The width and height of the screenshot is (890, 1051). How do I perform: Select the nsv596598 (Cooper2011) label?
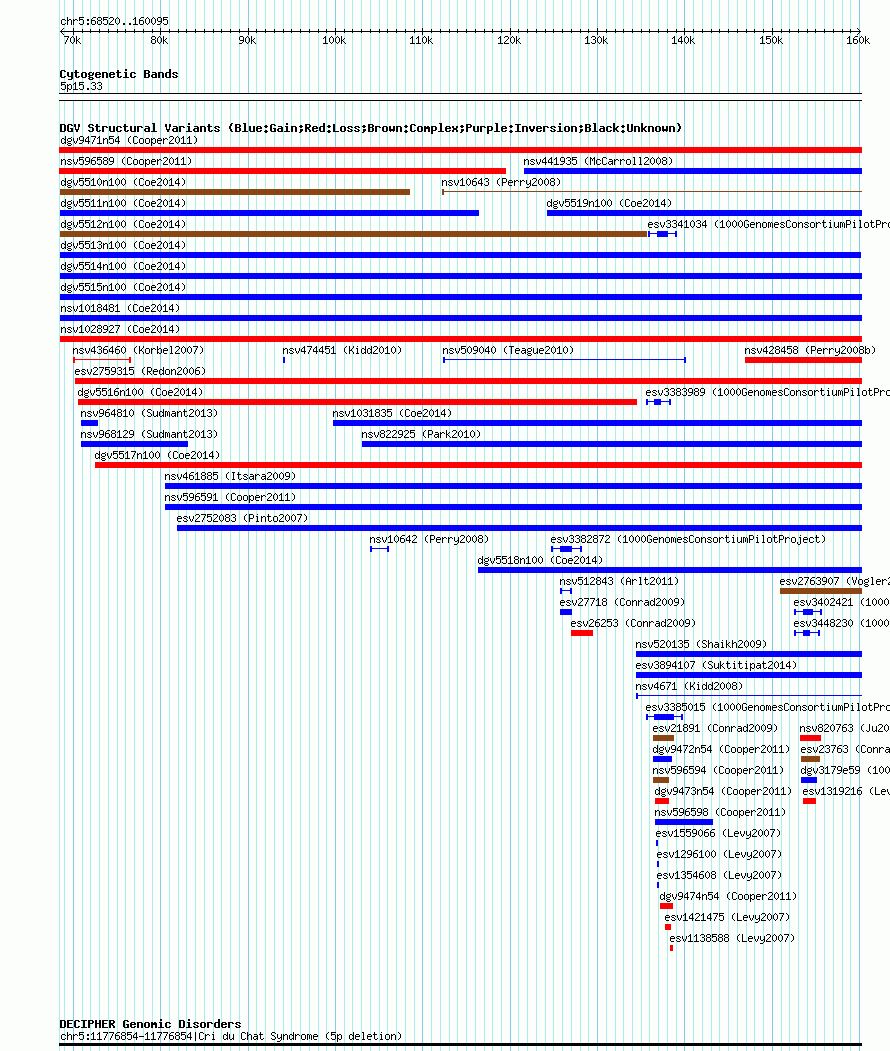[720, 812]
